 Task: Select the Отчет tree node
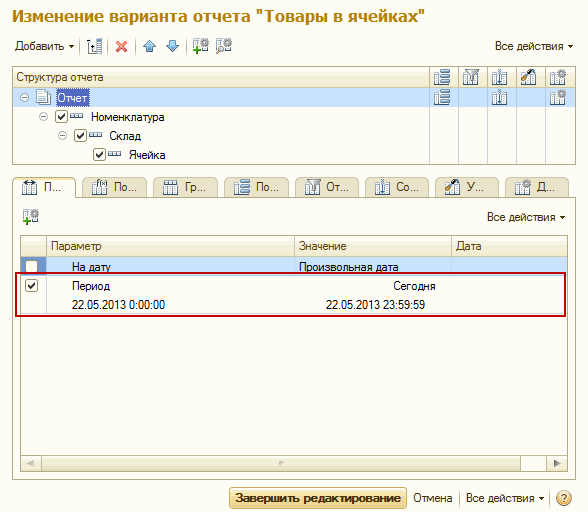[x=72, y=98]
